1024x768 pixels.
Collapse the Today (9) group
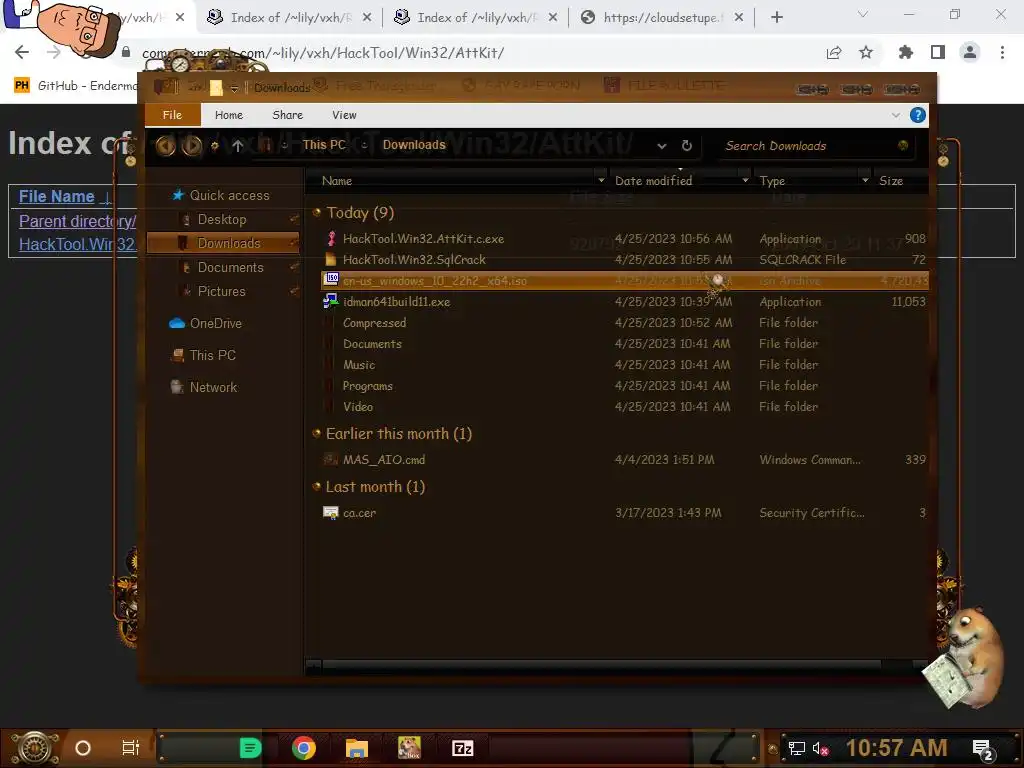(x=317, y=212)
